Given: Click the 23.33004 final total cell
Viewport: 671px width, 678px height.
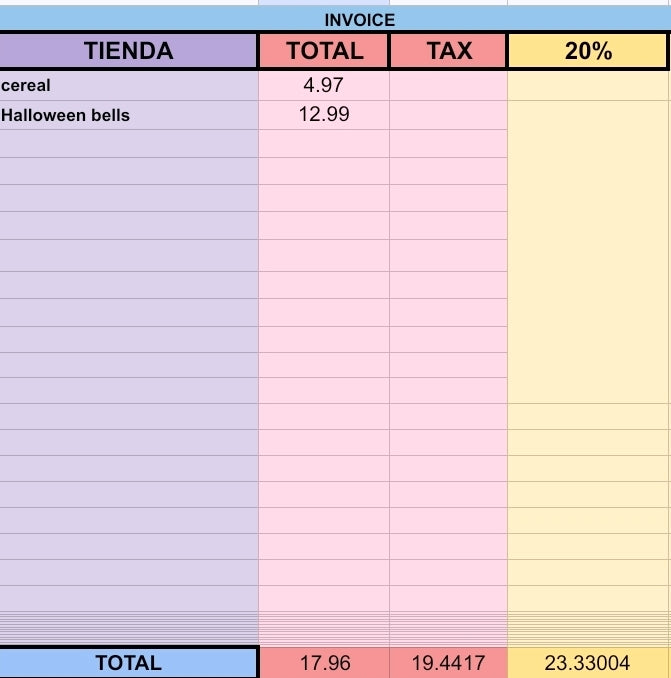Looking at the screenshot, I should click(x=588, y=663).
